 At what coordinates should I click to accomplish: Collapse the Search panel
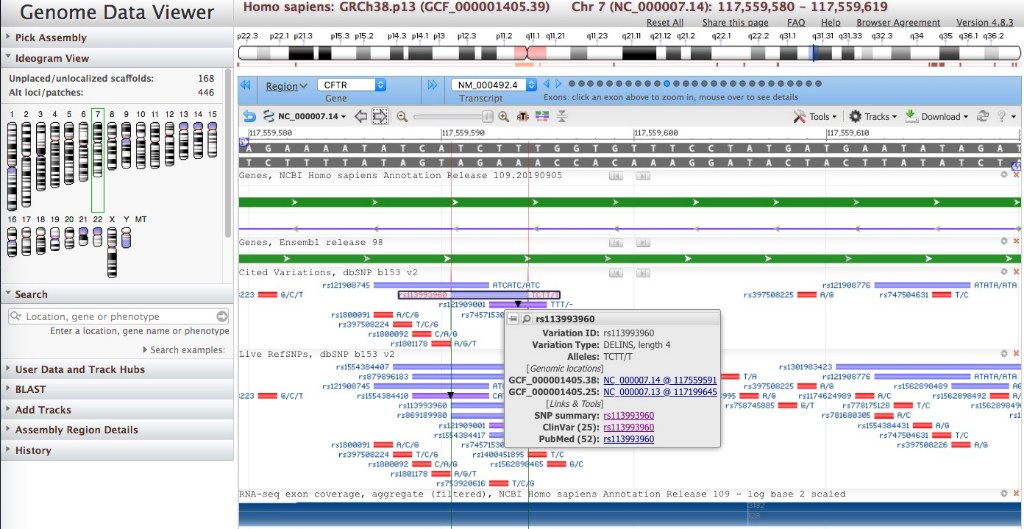[117, 294]
